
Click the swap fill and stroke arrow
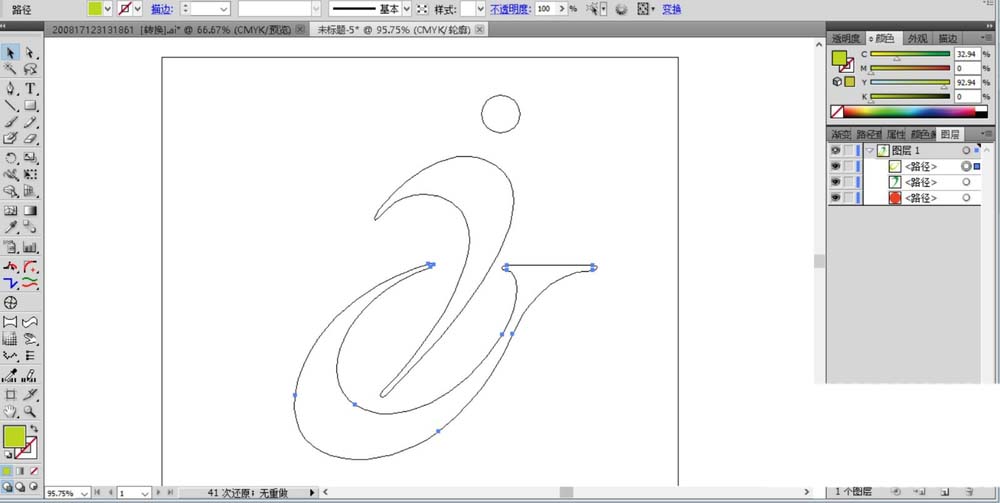pyautogui.click(x=33, y=428)
